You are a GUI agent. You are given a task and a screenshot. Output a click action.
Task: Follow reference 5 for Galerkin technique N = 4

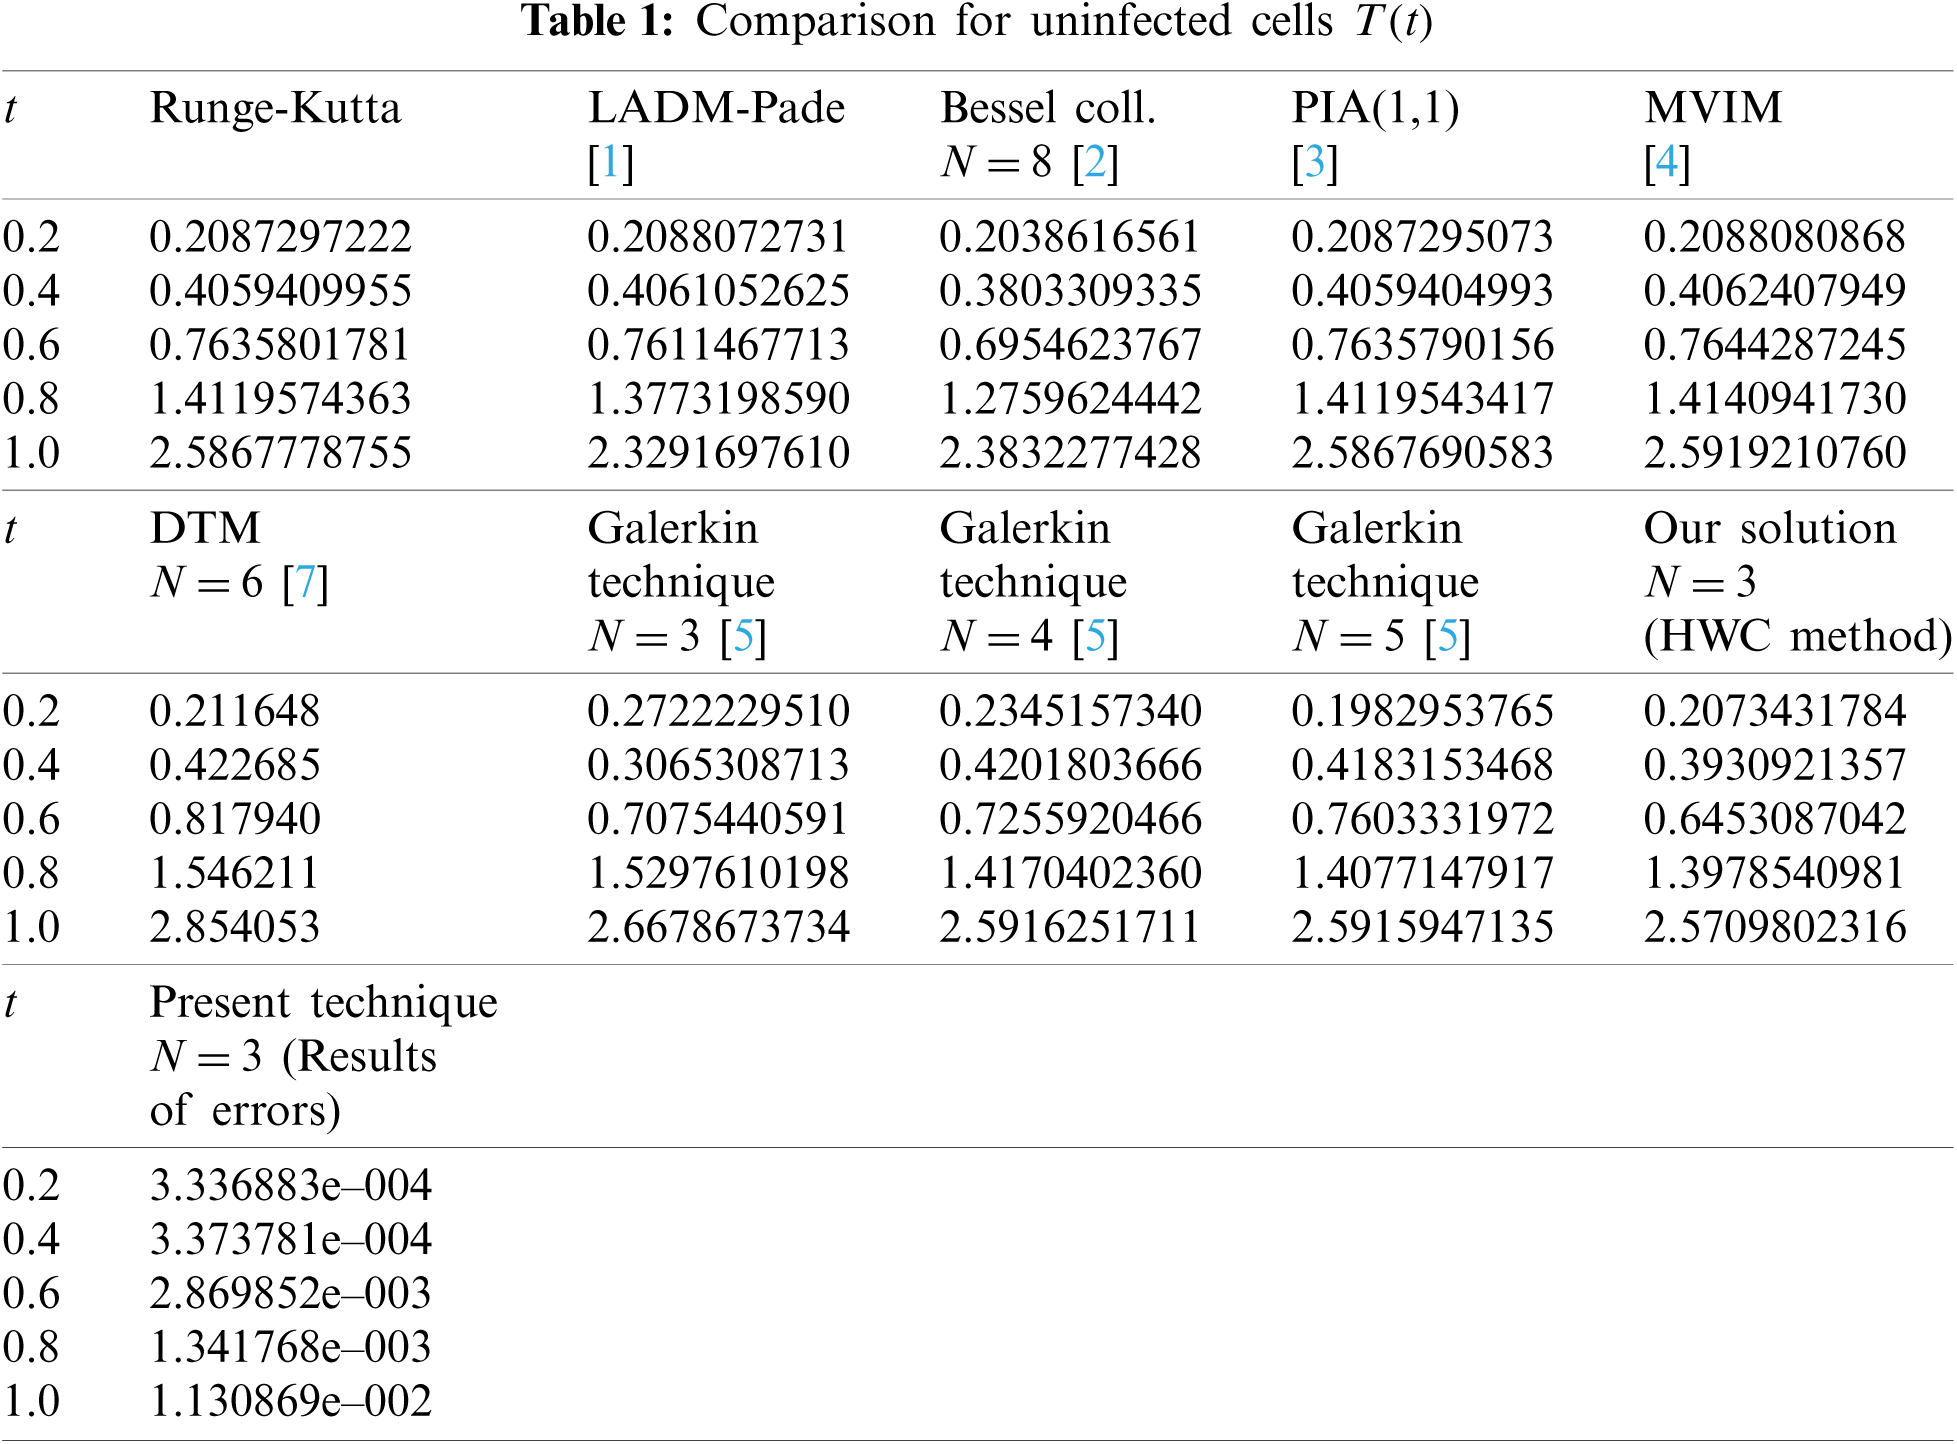coord(1095,637)
